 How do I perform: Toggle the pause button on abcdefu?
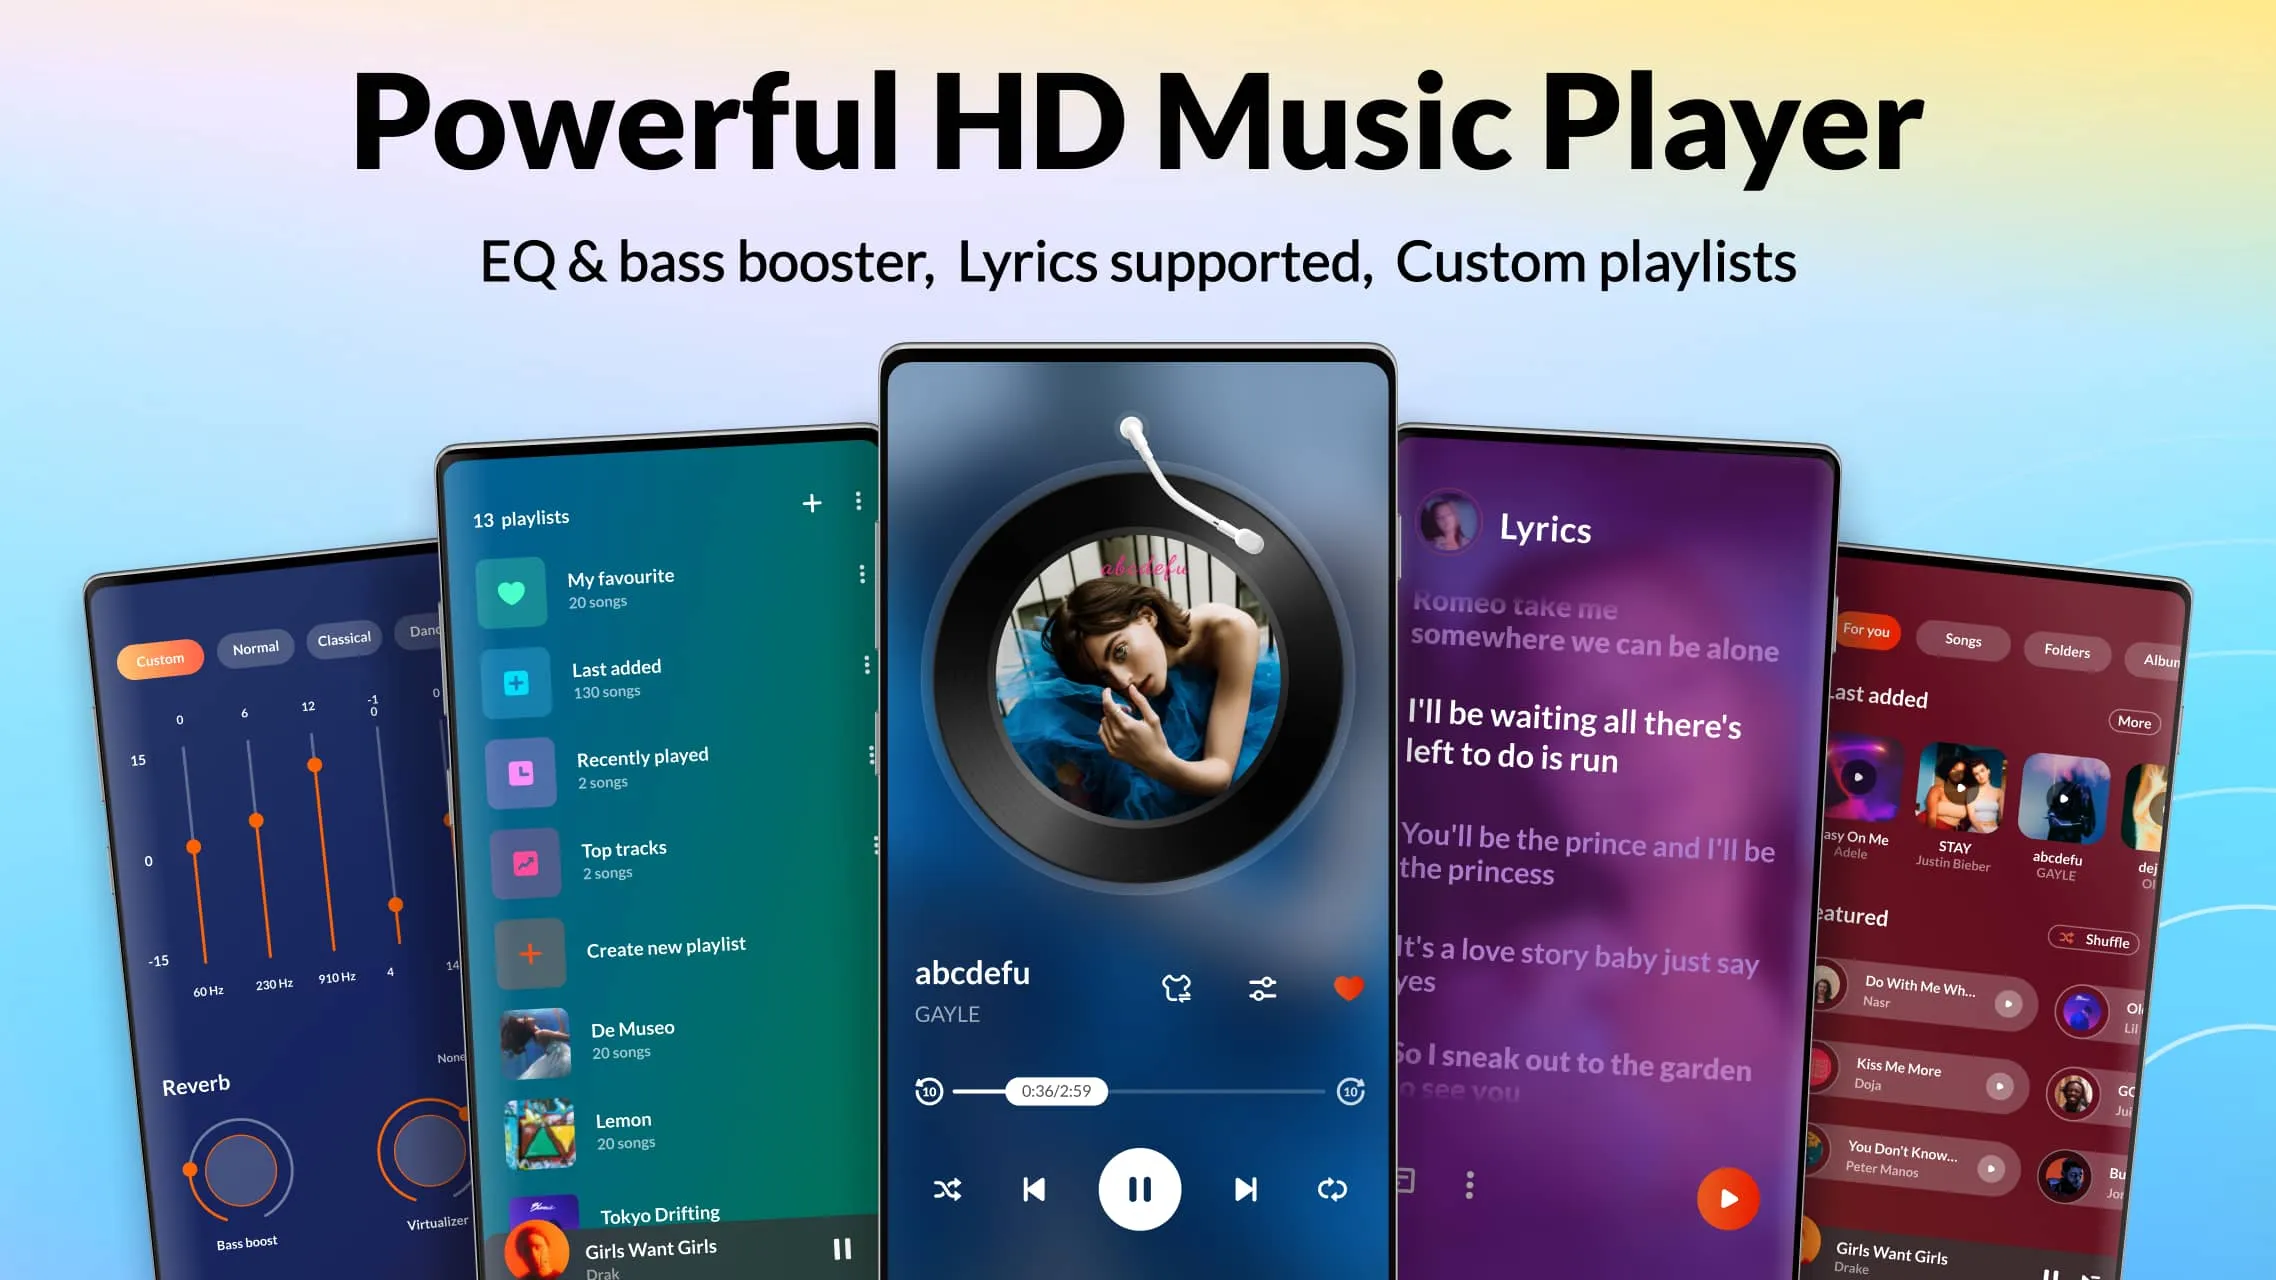1138,1189
